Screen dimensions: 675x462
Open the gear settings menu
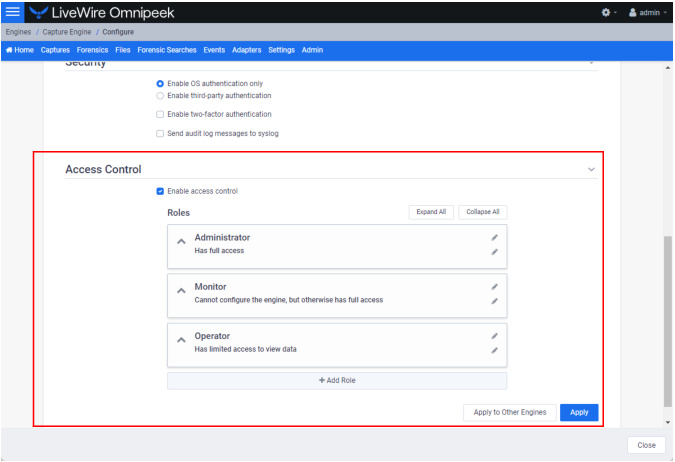click(609, 12)
